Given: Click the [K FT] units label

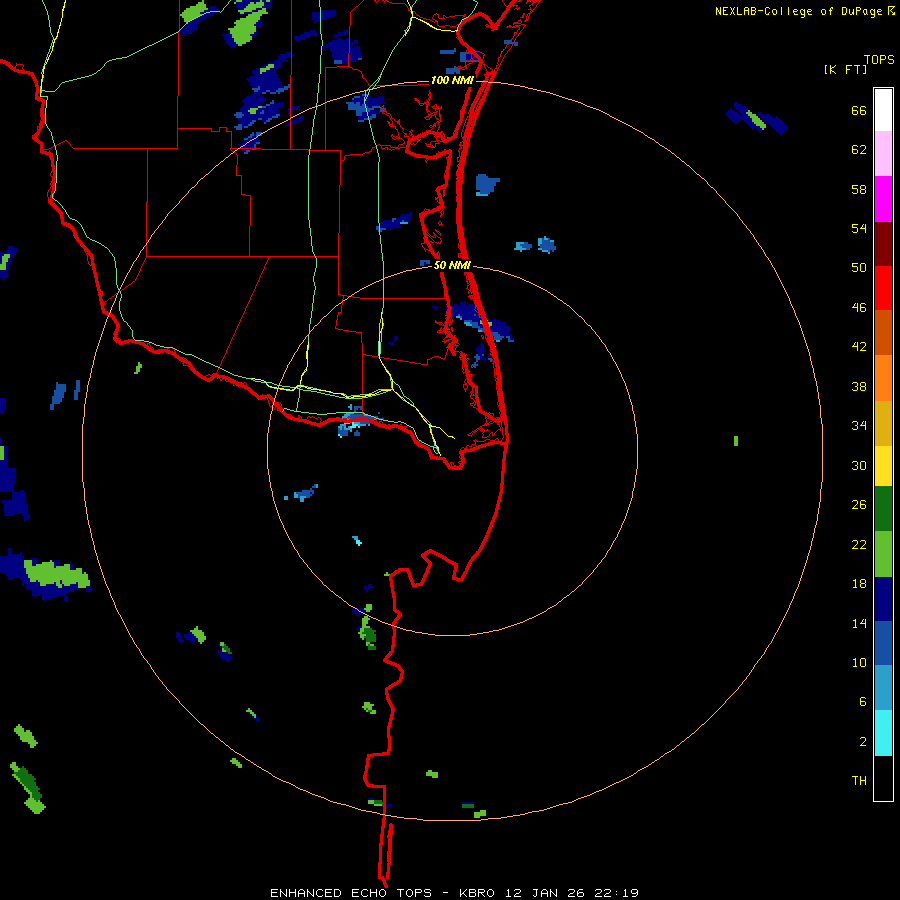Looking at the screenshot, I should [845, 69].
